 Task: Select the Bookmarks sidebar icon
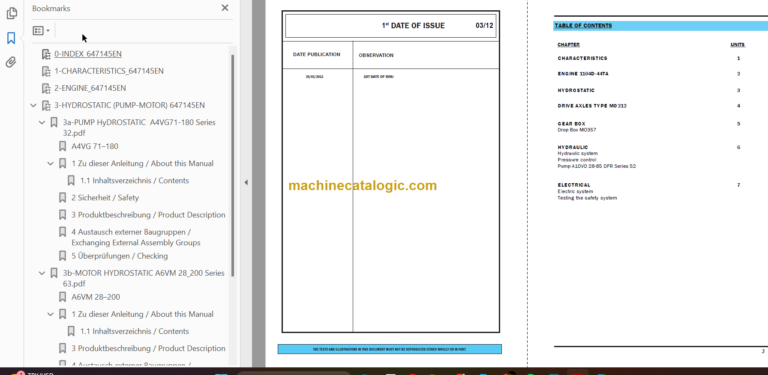tap(11, 38)
